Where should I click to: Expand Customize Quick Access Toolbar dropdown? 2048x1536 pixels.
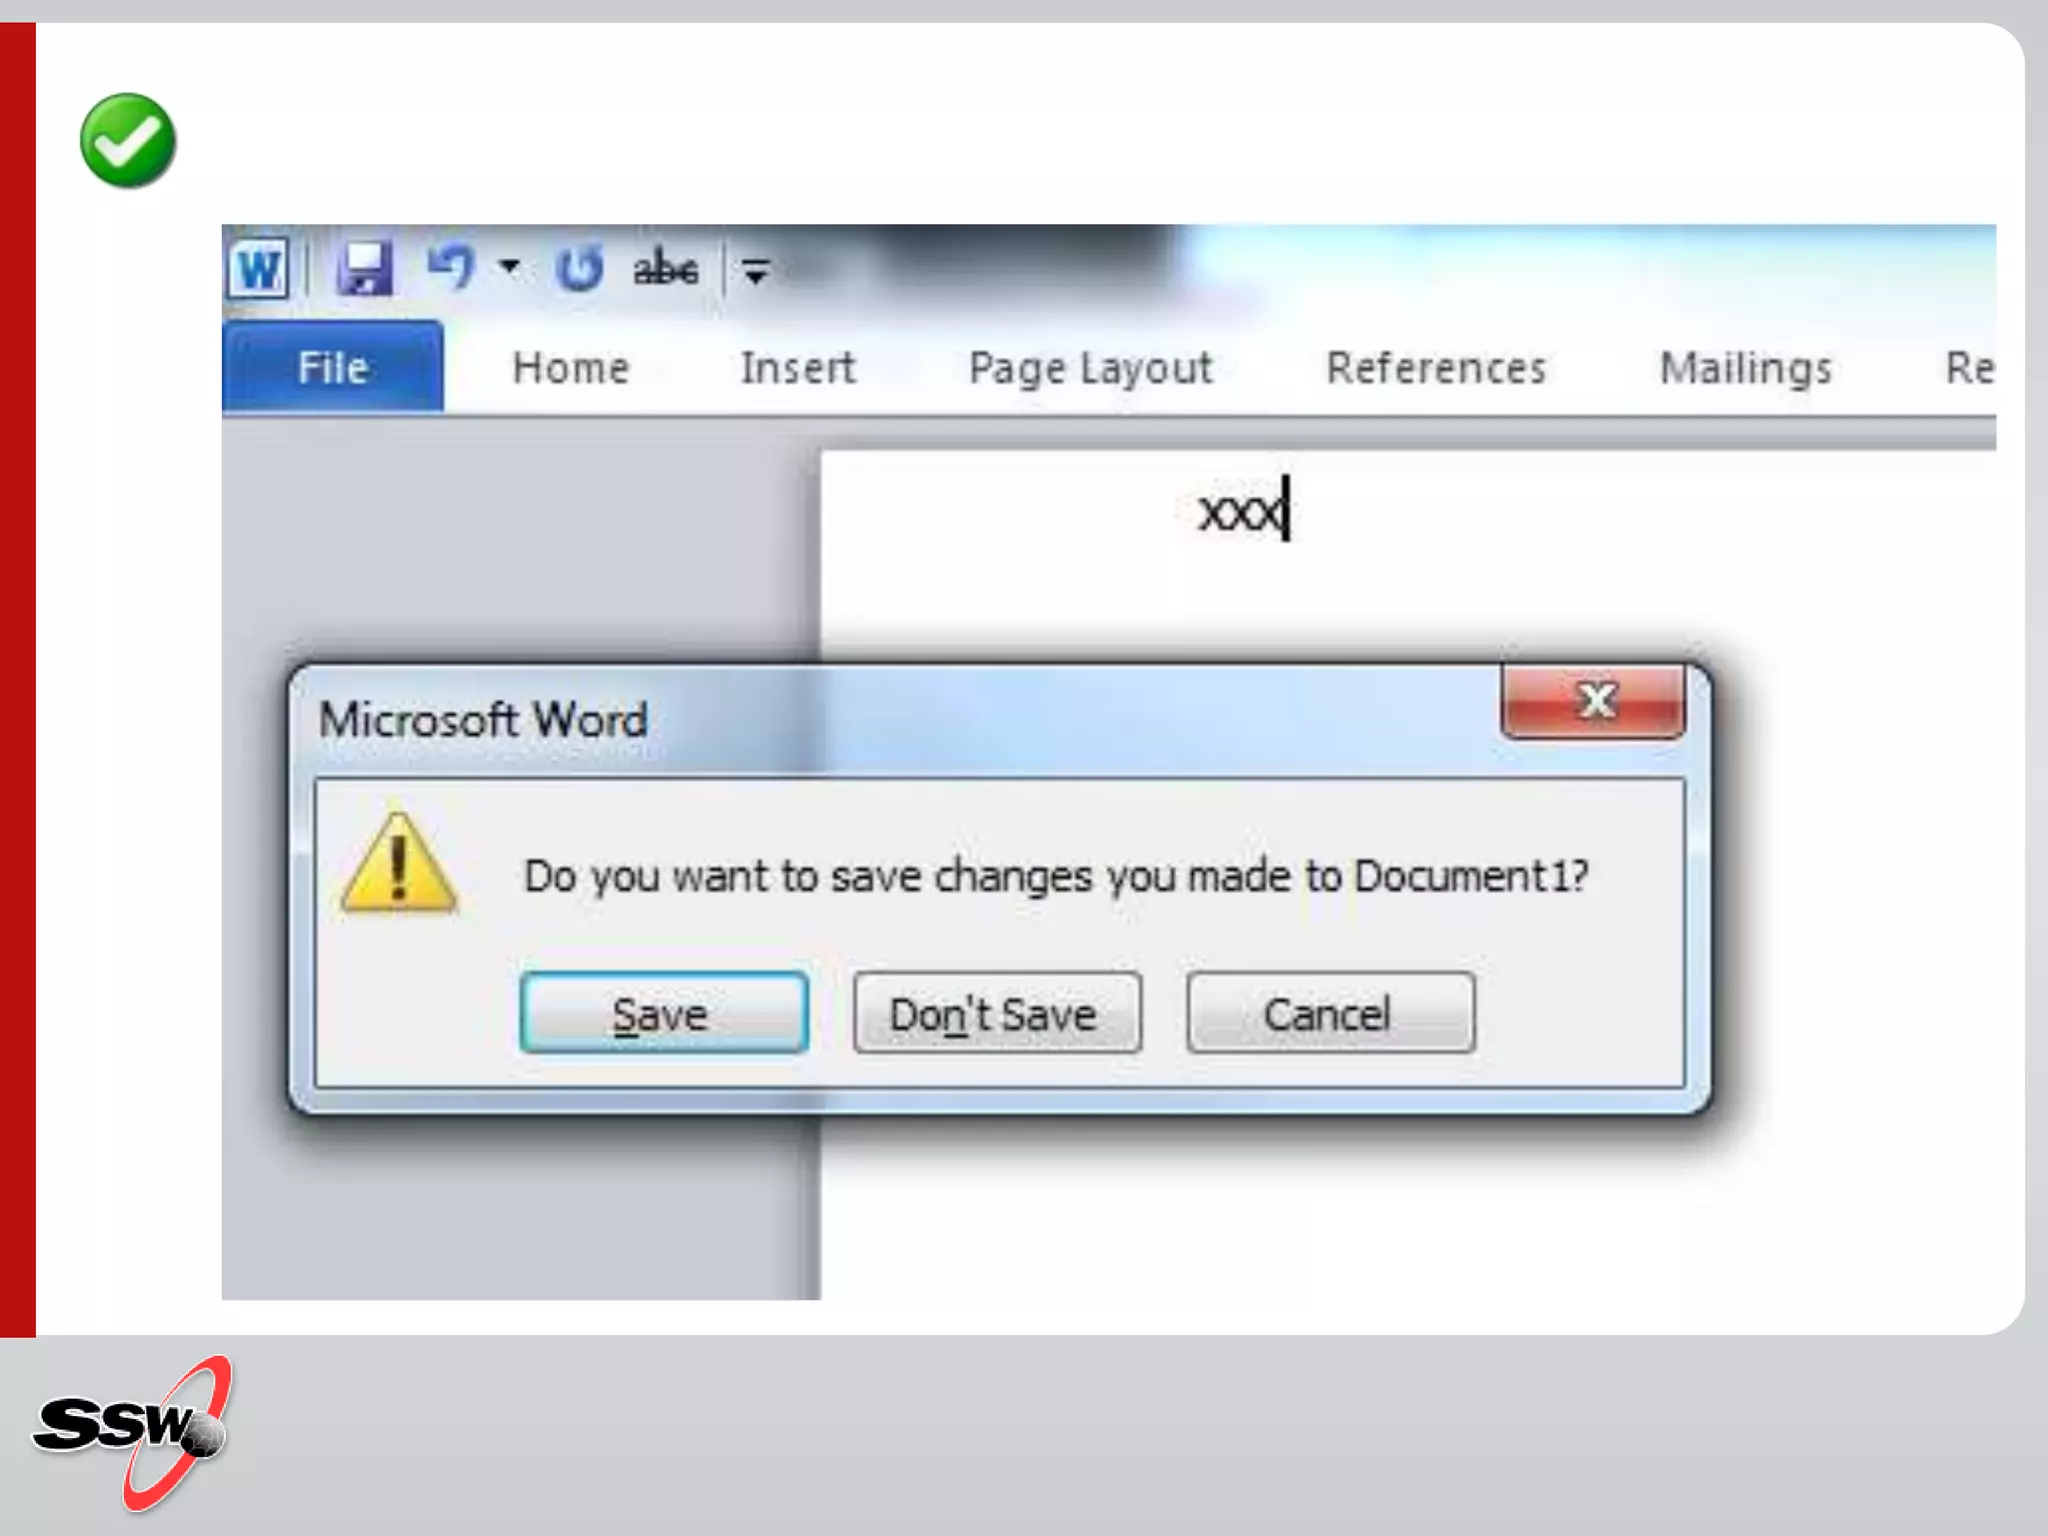click(x=755, y=270)
